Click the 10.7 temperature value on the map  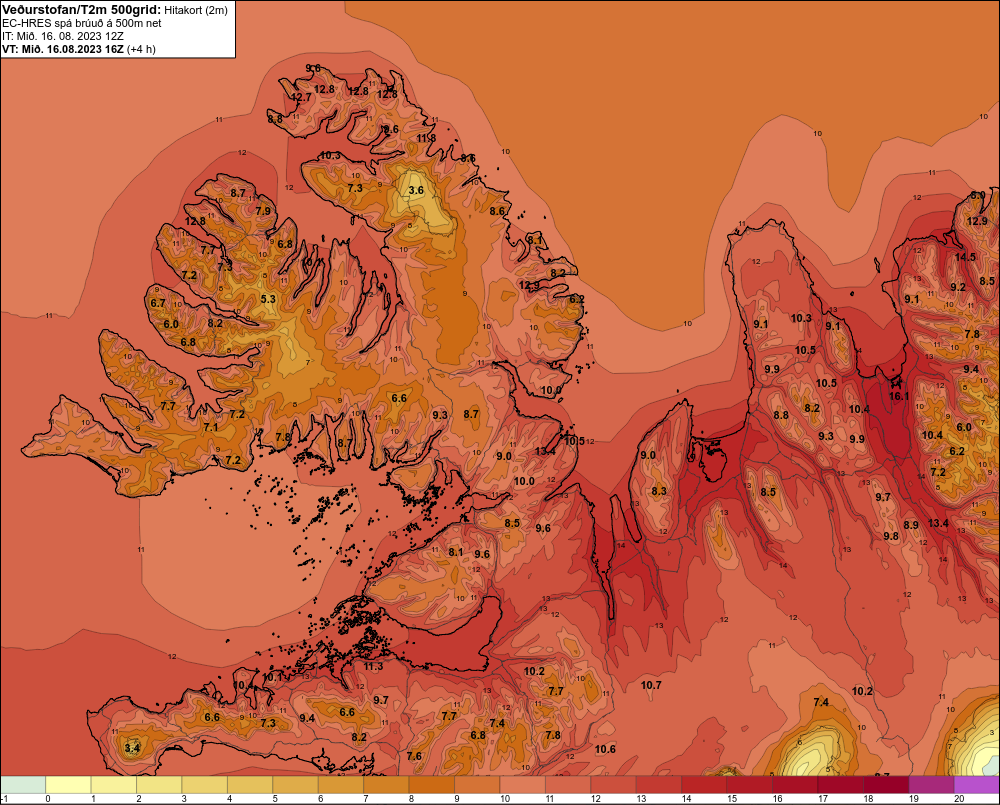651,685
